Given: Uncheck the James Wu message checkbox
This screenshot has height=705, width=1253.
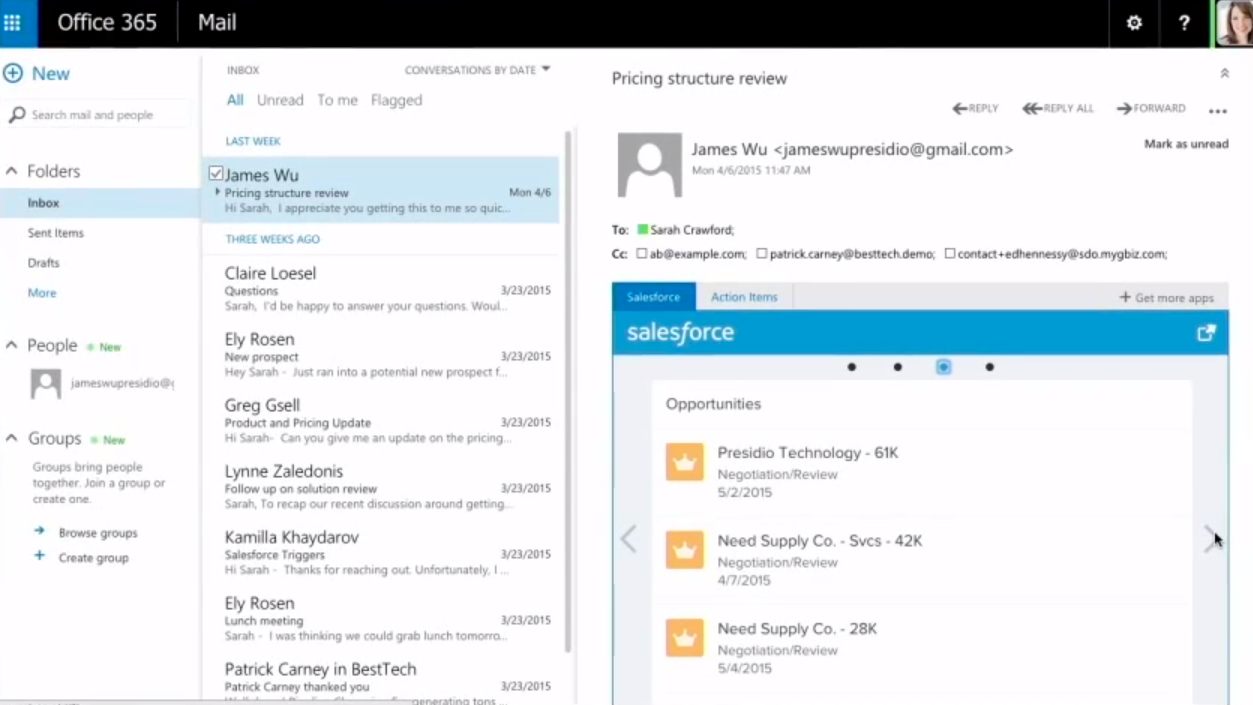Looking at the screenshot, I should (216, 174).
